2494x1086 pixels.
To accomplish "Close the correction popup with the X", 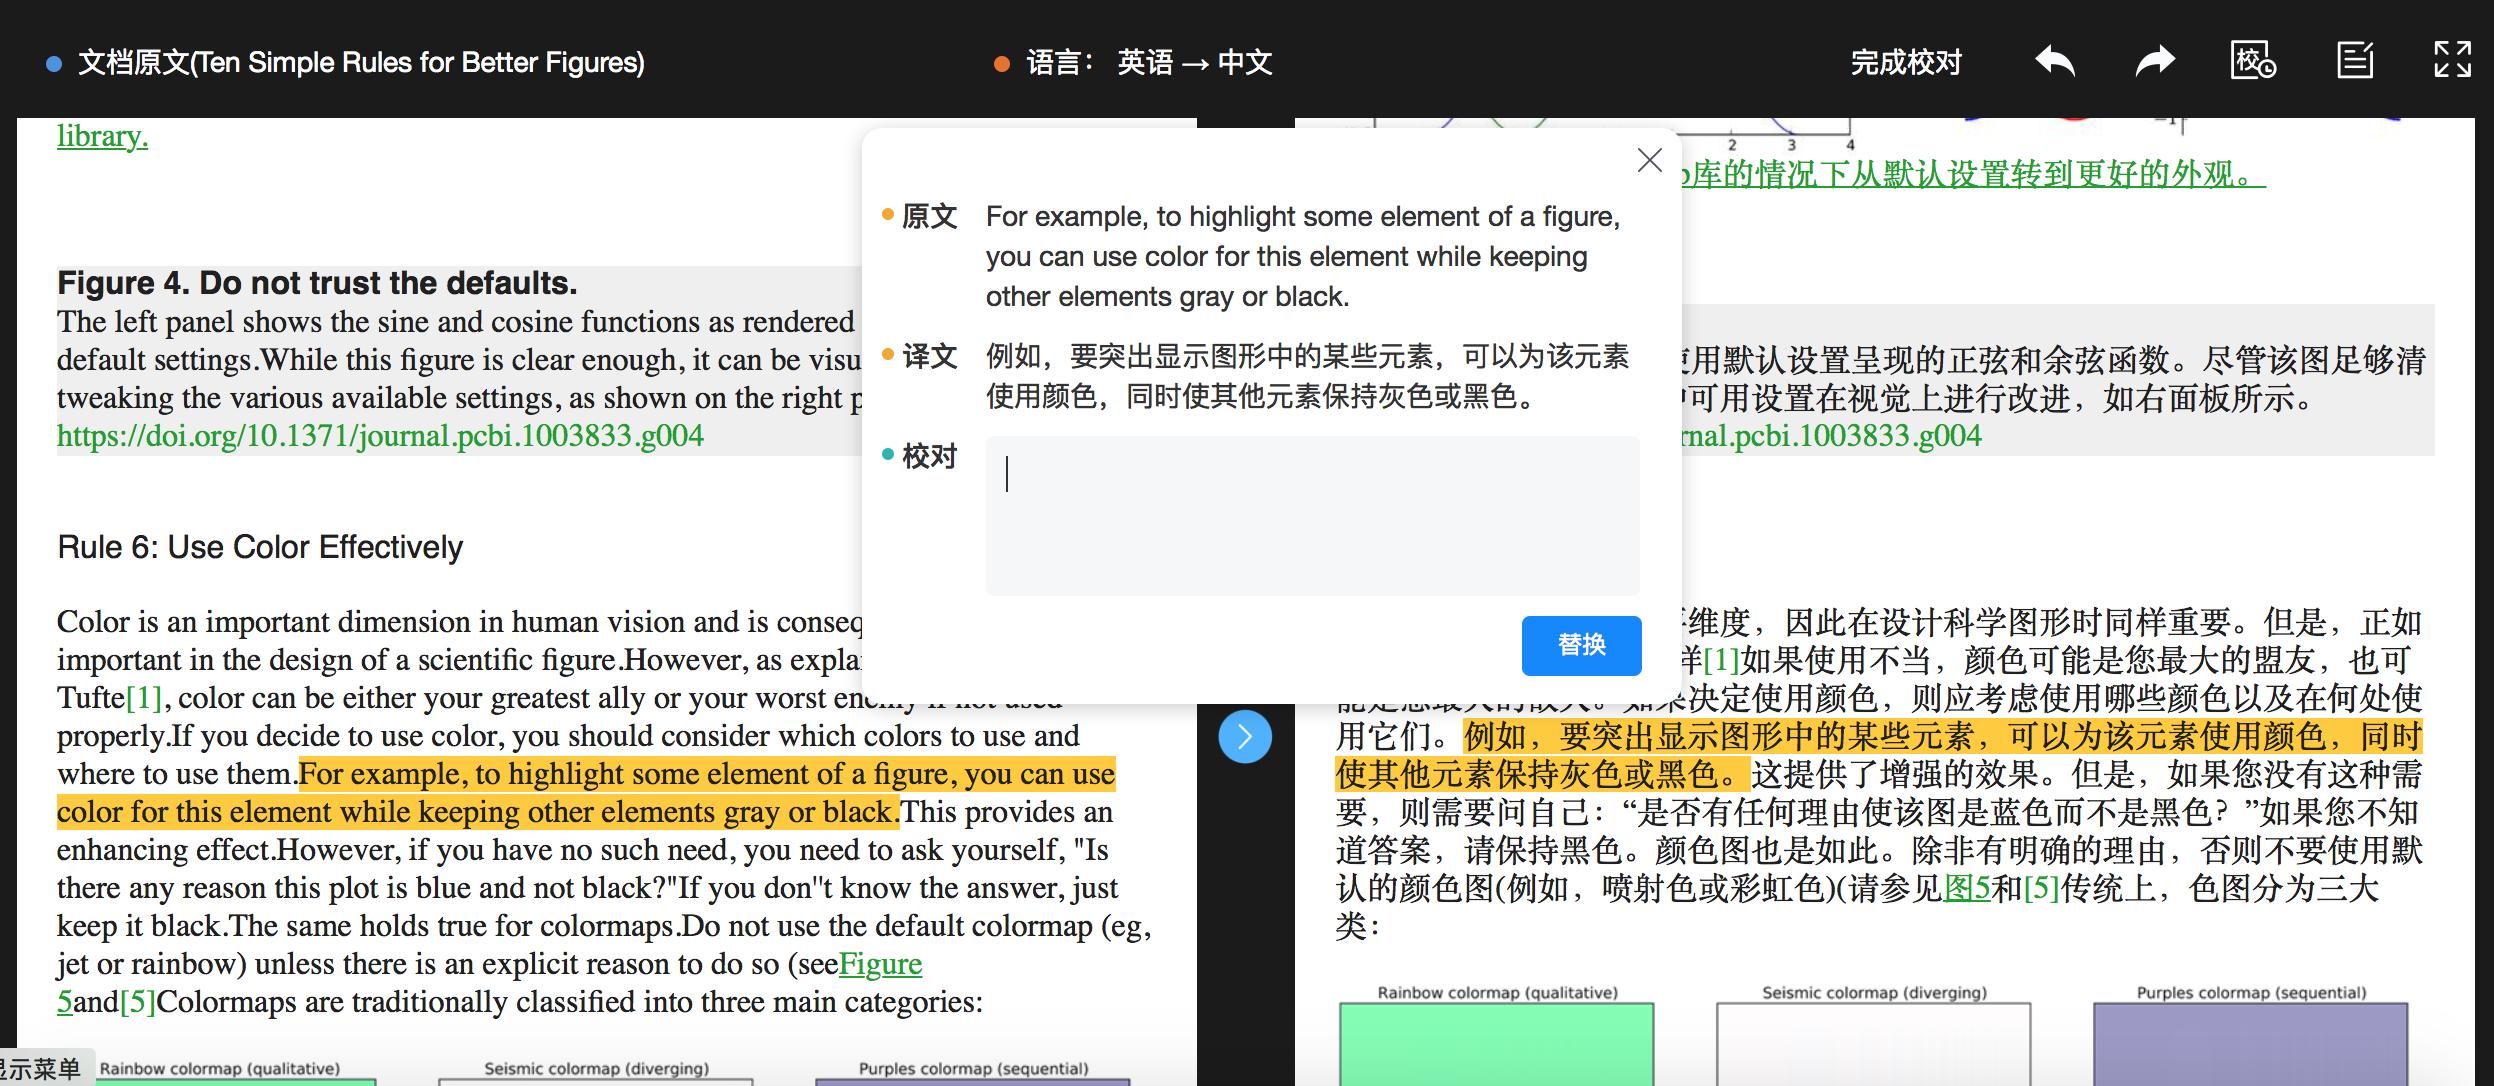I will click(x=1649, y=159).
